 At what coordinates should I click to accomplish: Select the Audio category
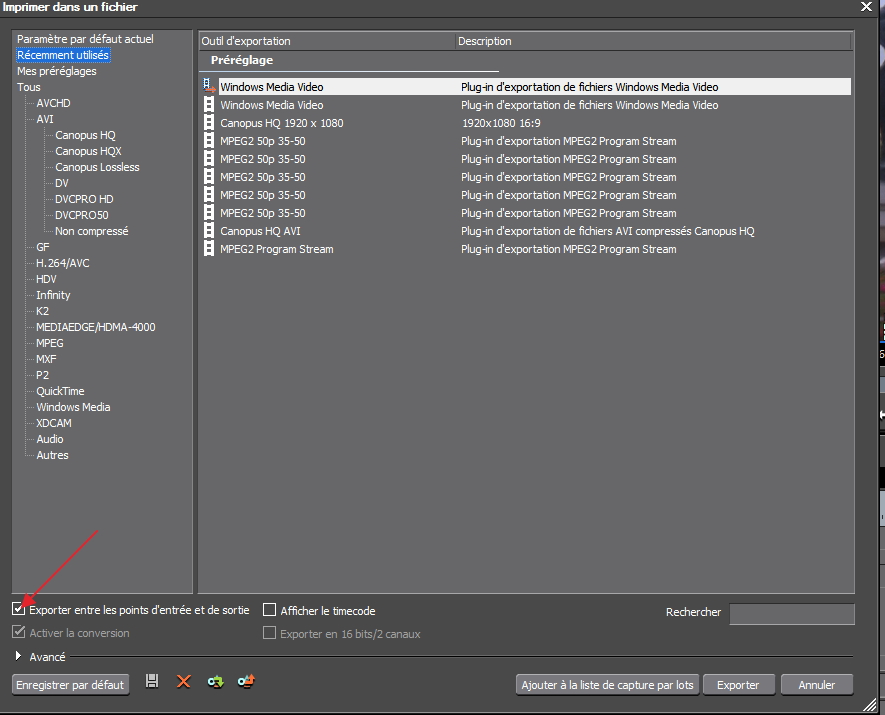click(x=50, y=439)
